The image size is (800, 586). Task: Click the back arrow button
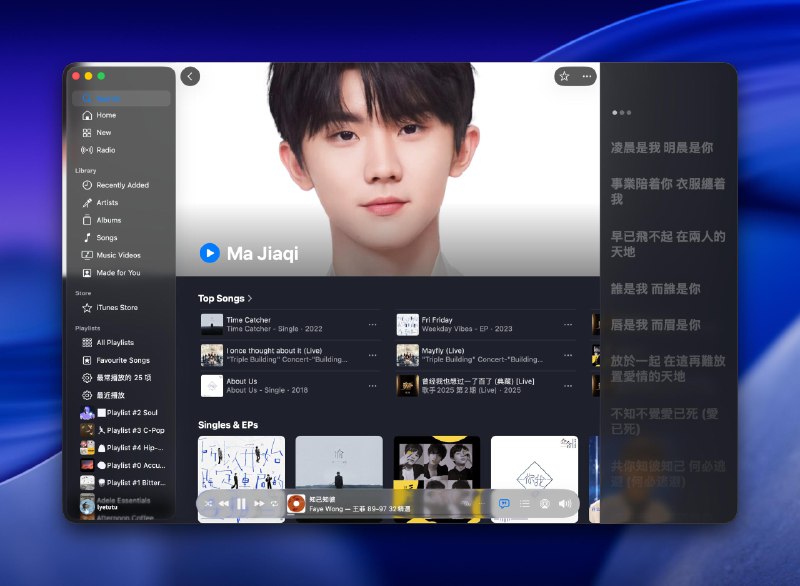click(x=190, y=76)
